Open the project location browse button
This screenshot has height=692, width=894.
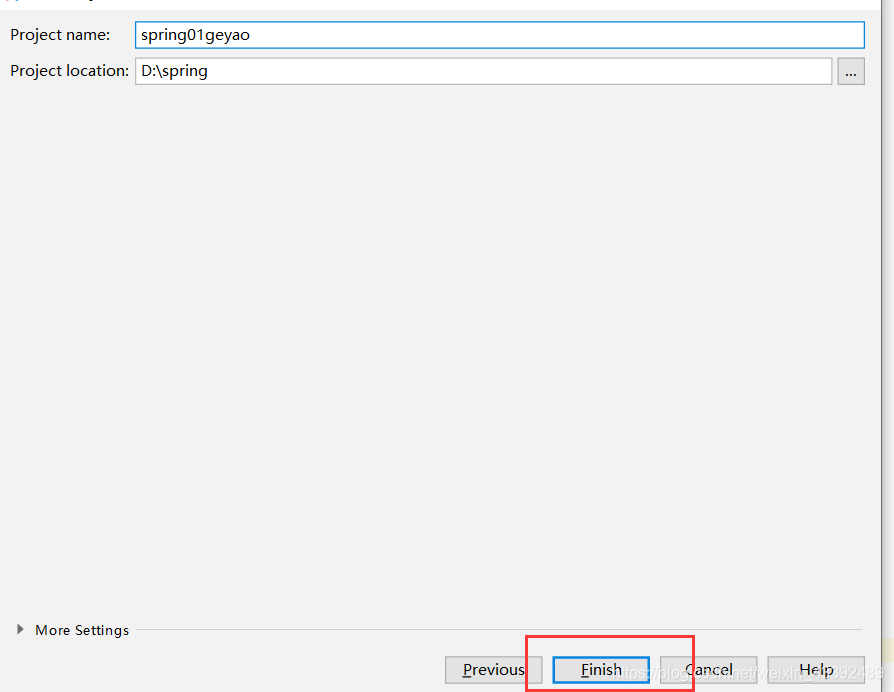(851, 71)
